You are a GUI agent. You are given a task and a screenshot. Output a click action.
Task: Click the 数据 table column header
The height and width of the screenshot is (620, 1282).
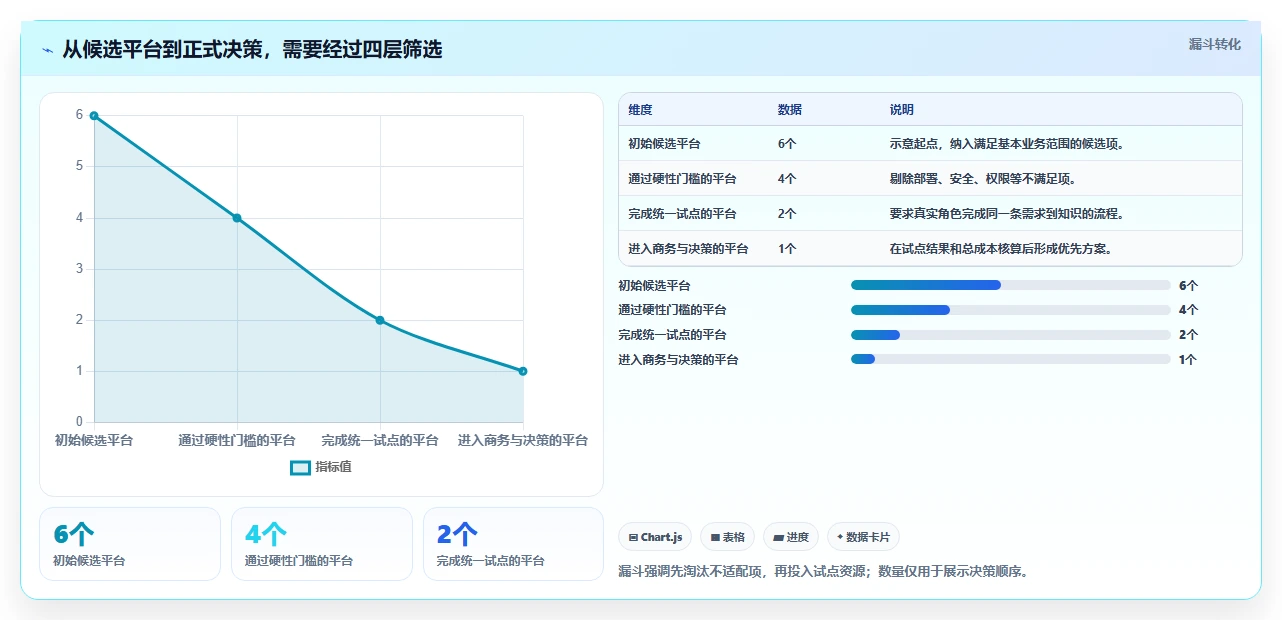[789, 110]
